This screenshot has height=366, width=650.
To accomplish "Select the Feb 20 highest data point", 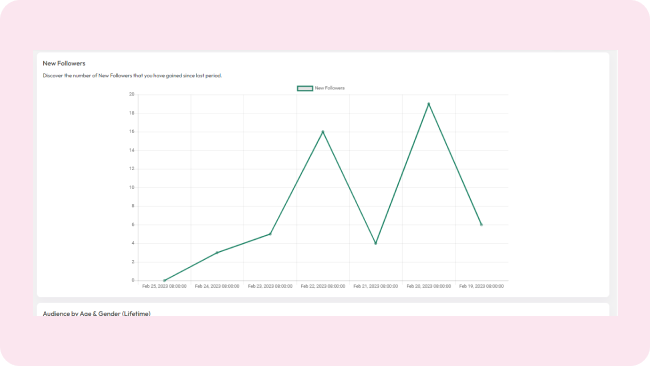I will (x=429, y=104).
